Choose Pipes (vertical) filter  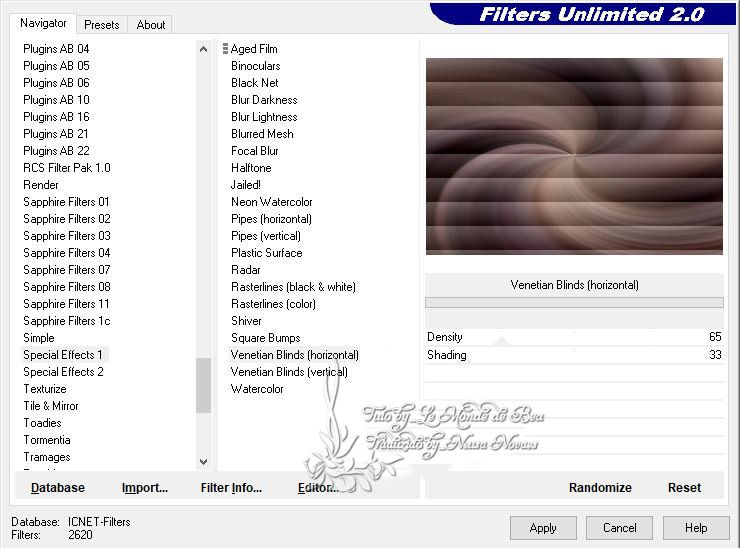coord(266,236)
